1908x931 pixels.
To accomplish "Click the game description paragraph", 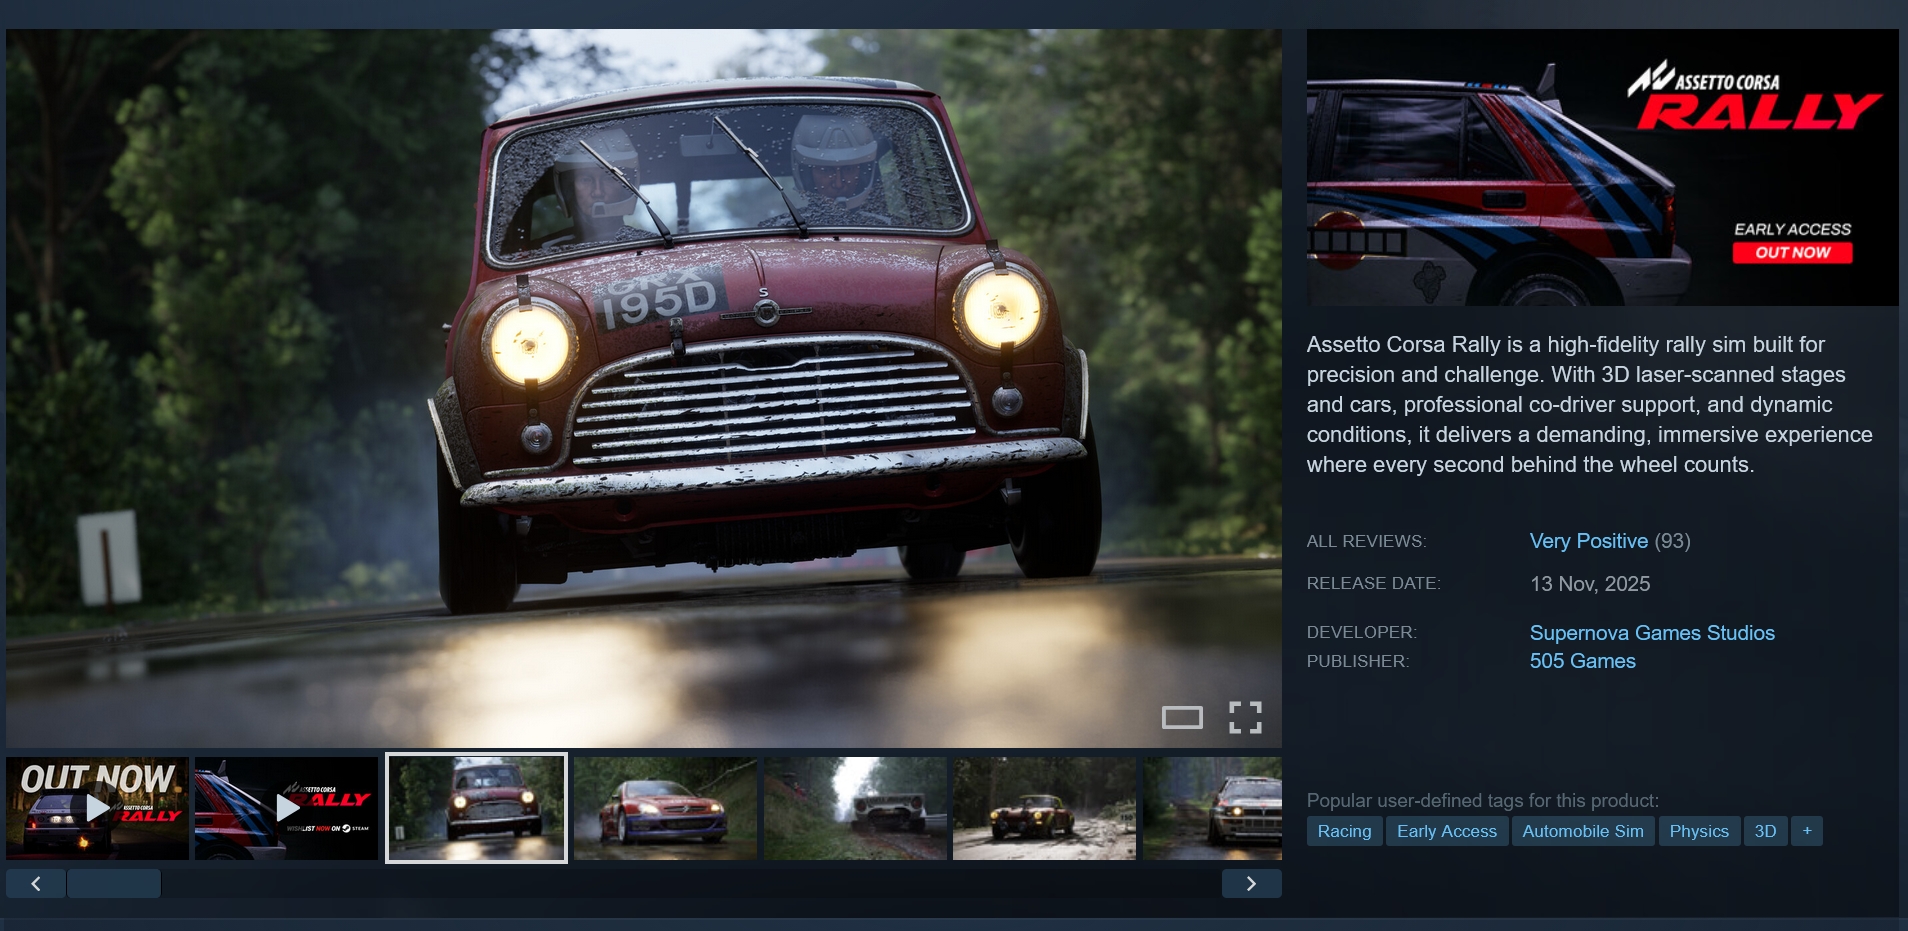I will (x=1590, y=404).
